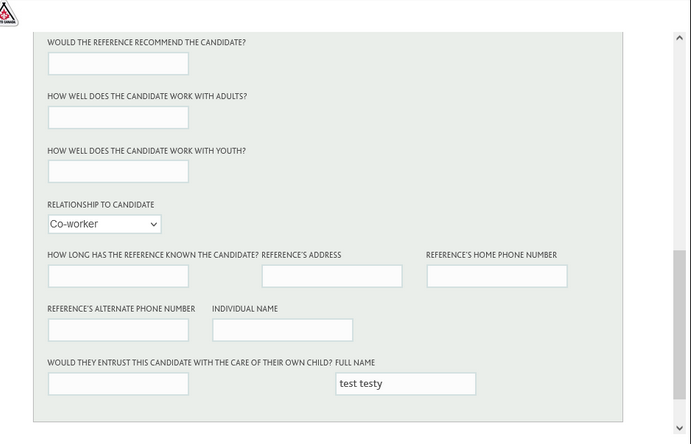Click the vertical scrollbar thumb
The height and width of the screenshot is (444, 692).
(x=679, y=325)
